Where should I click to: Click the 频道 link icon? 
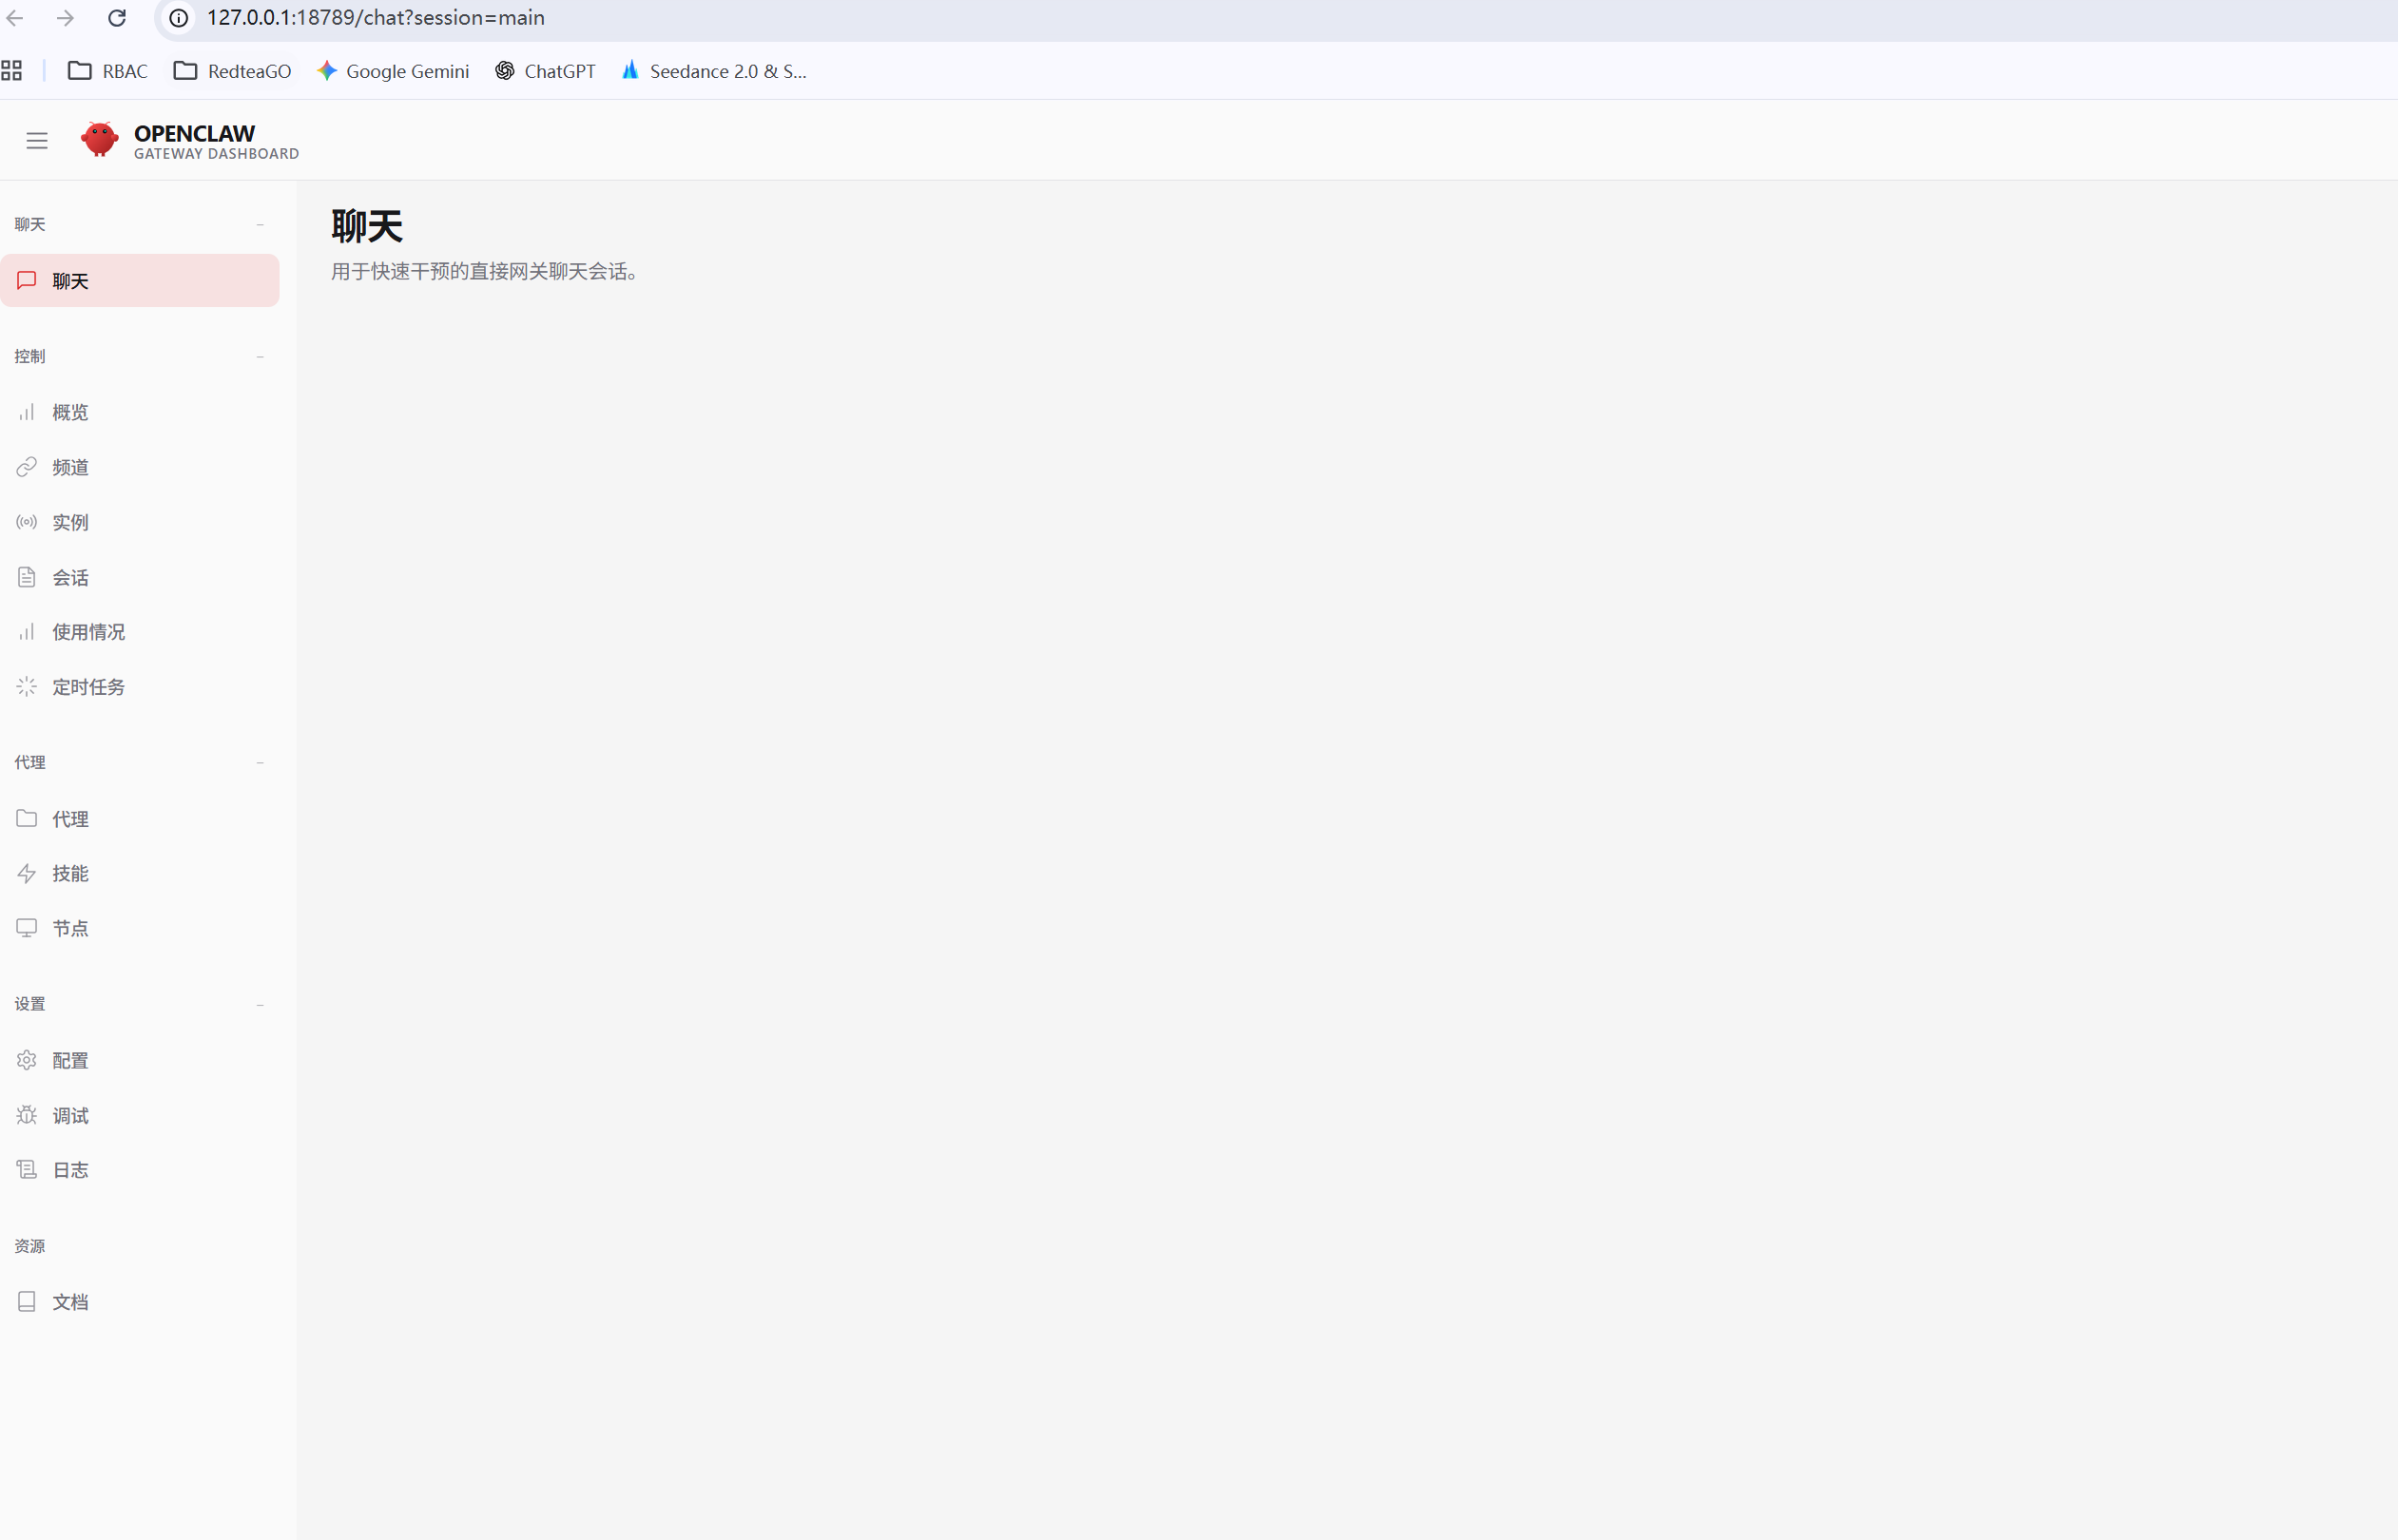click(x=27, y=467)
